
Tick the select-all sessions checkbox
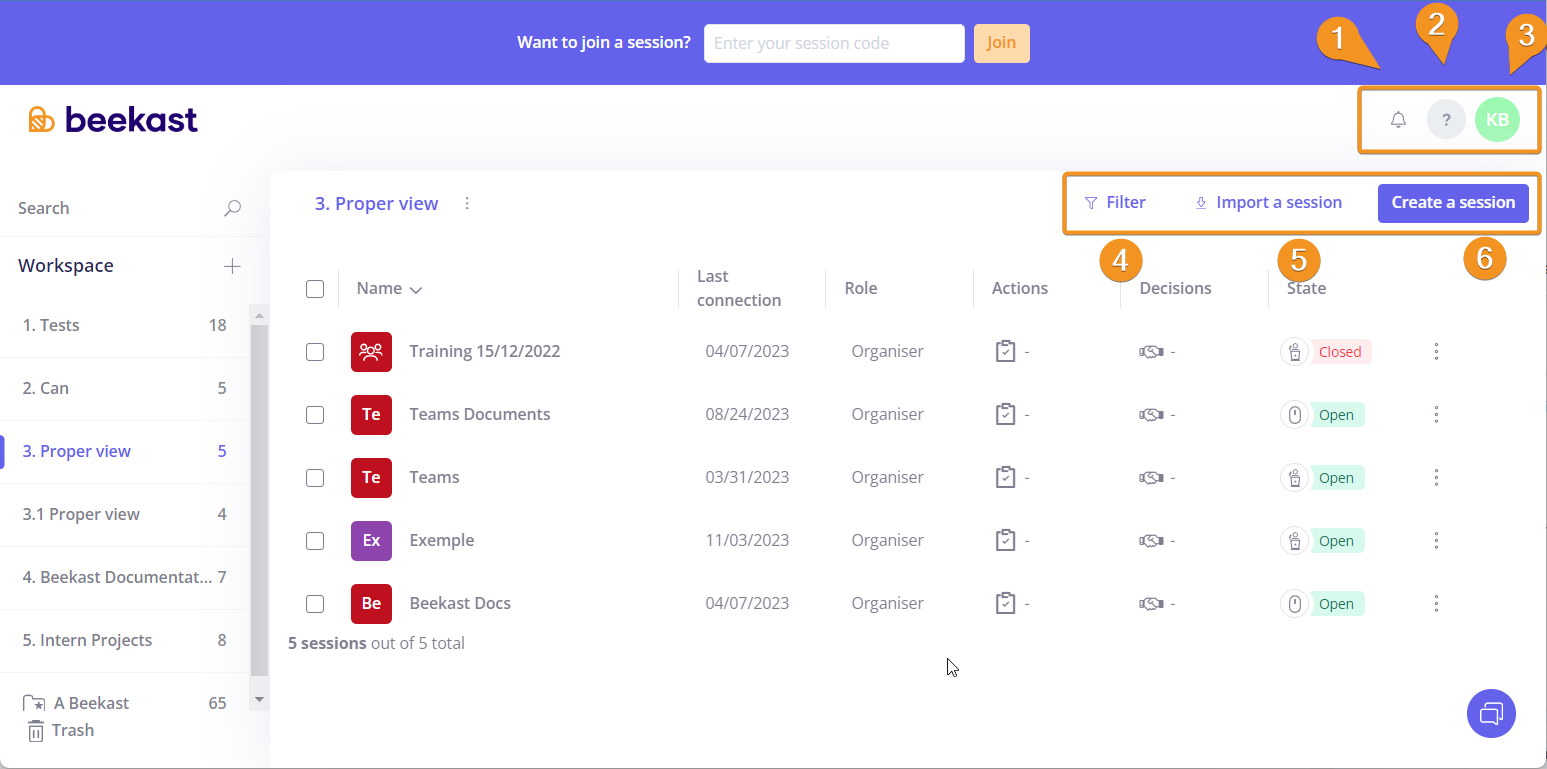coord(315,289)
